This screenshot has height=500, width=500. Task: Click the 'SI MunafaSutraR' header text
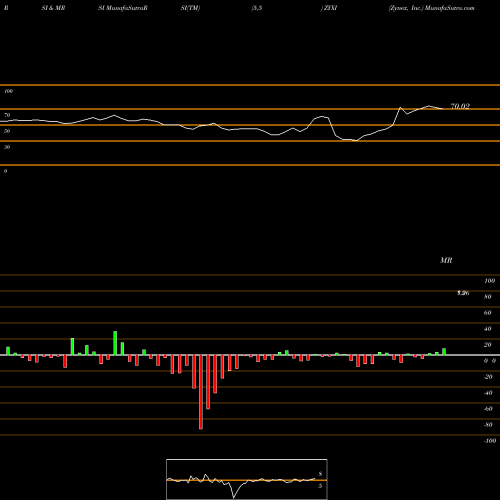click(x=123, y=8)
